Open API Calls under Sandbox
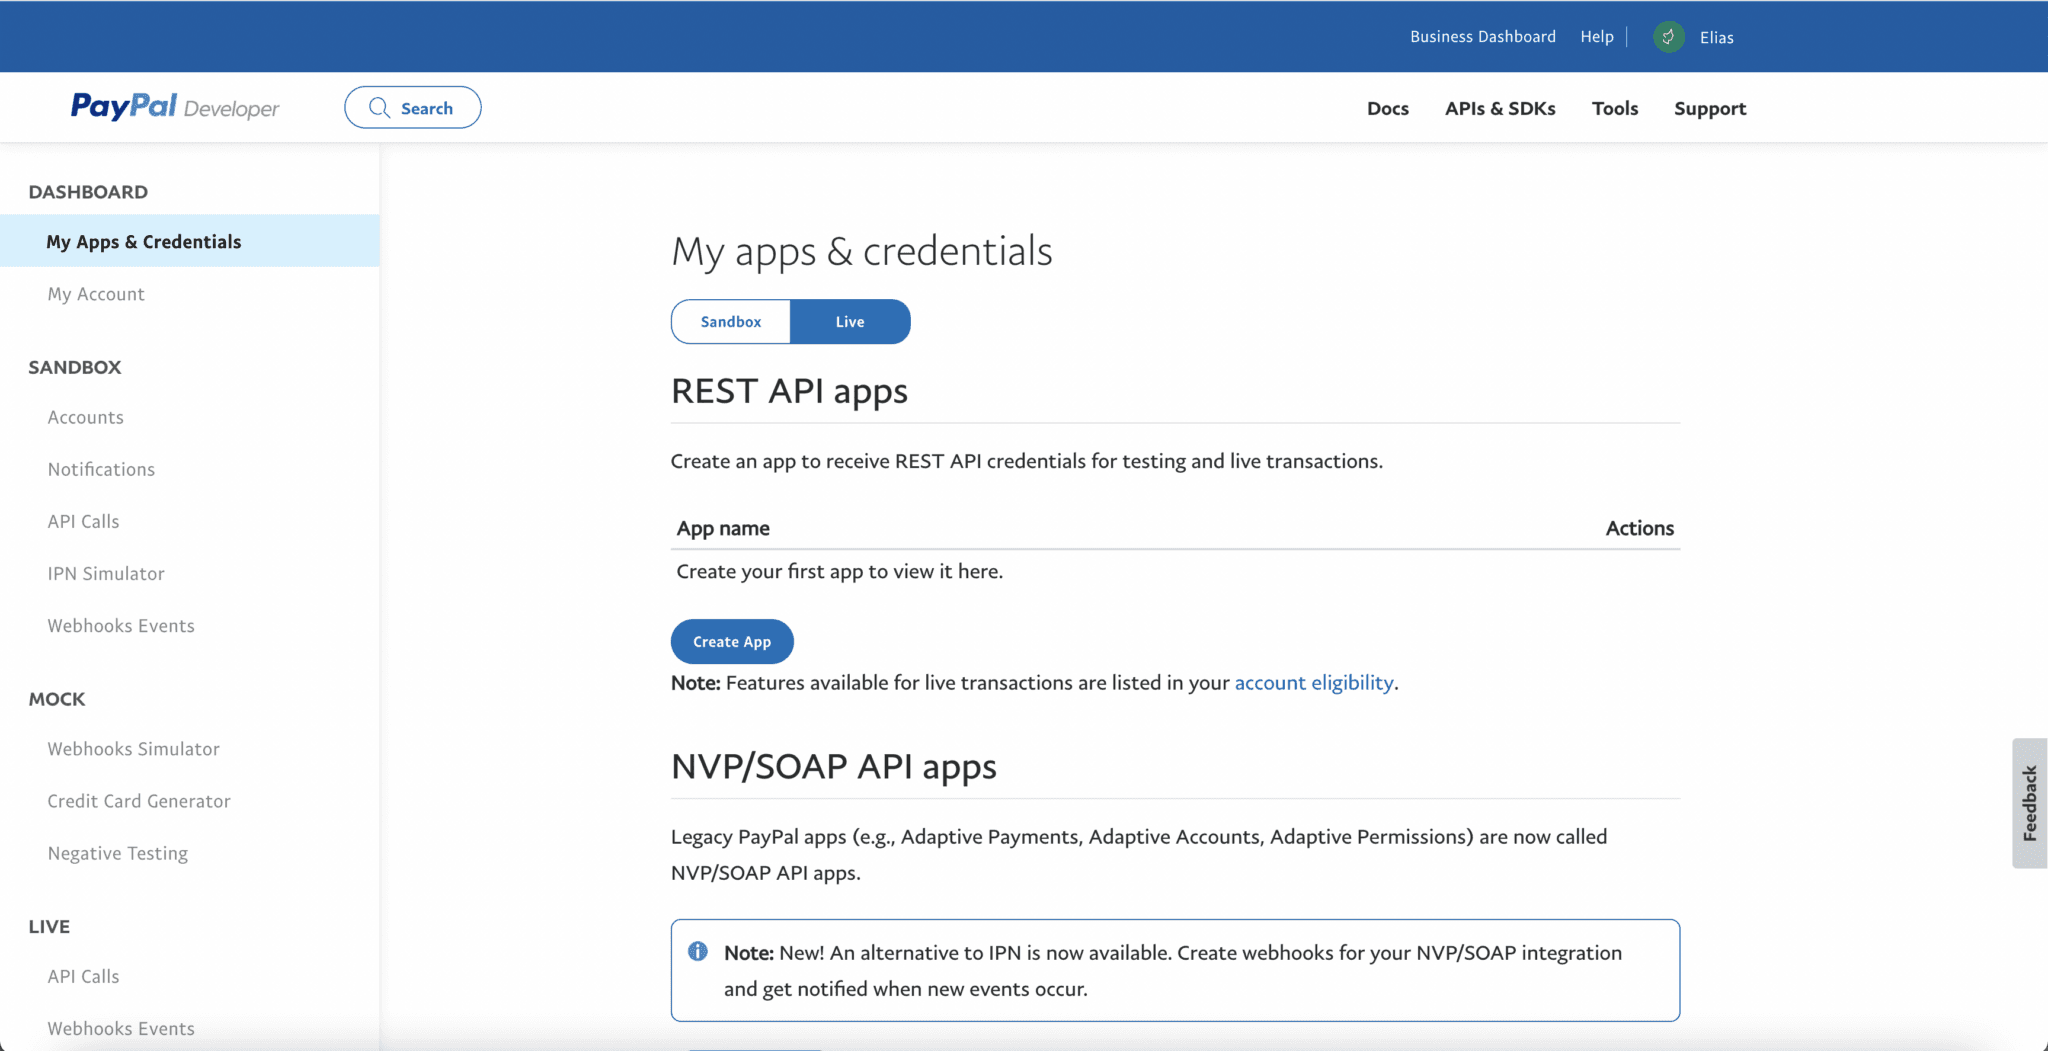Screen dimensions: 2048x1051 (83, 521)
